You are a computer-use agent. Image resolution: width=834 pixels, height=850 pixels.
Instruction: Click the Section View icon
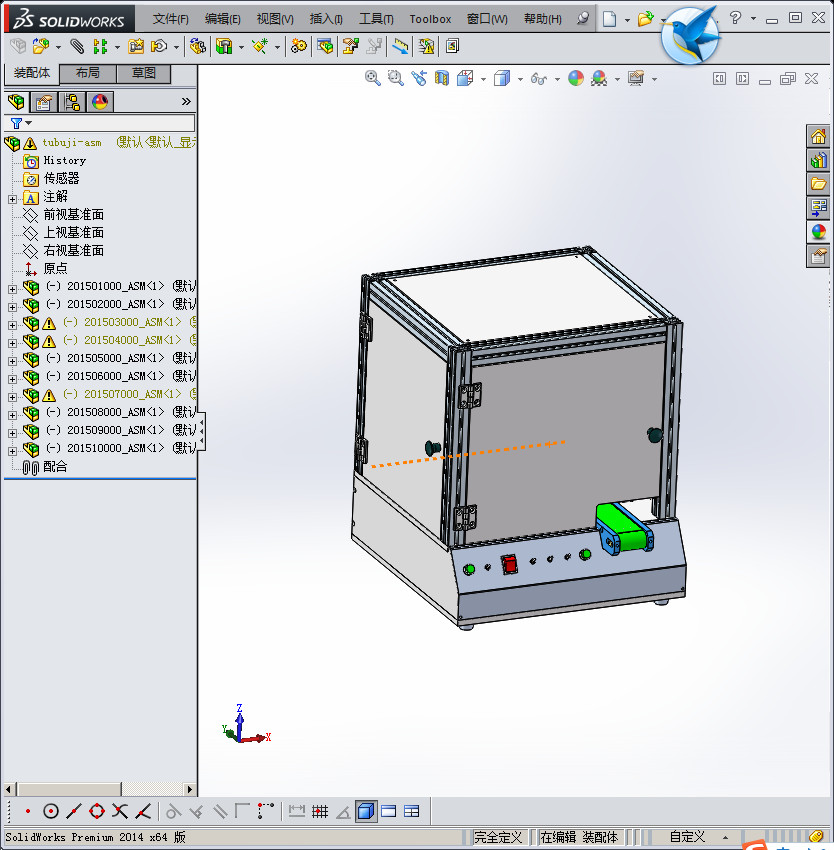point(442,79)
